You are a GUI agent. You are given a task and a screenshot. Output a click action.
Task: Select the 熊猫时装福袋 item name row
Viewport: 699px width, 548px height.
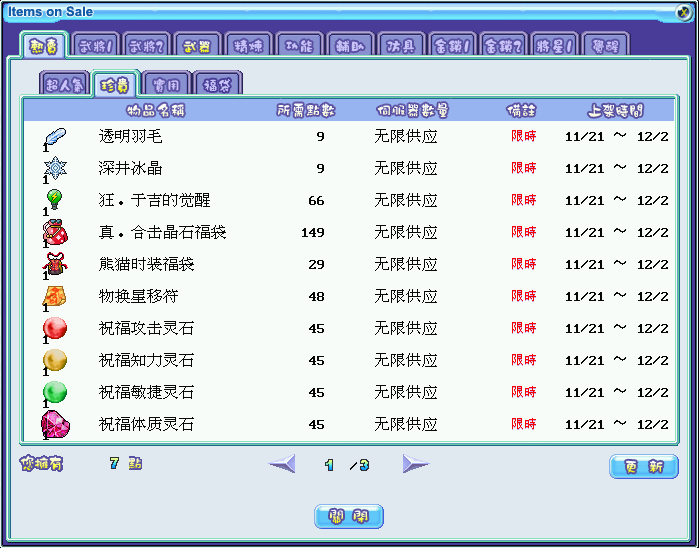146,265
